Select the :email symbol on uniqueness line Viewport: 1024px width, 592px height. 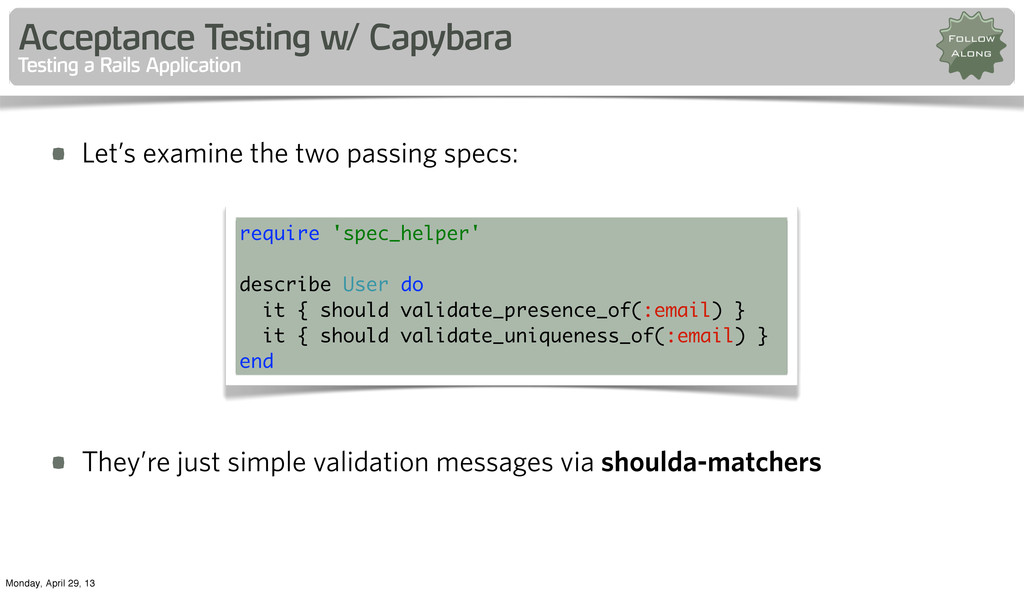pos(699,335)
